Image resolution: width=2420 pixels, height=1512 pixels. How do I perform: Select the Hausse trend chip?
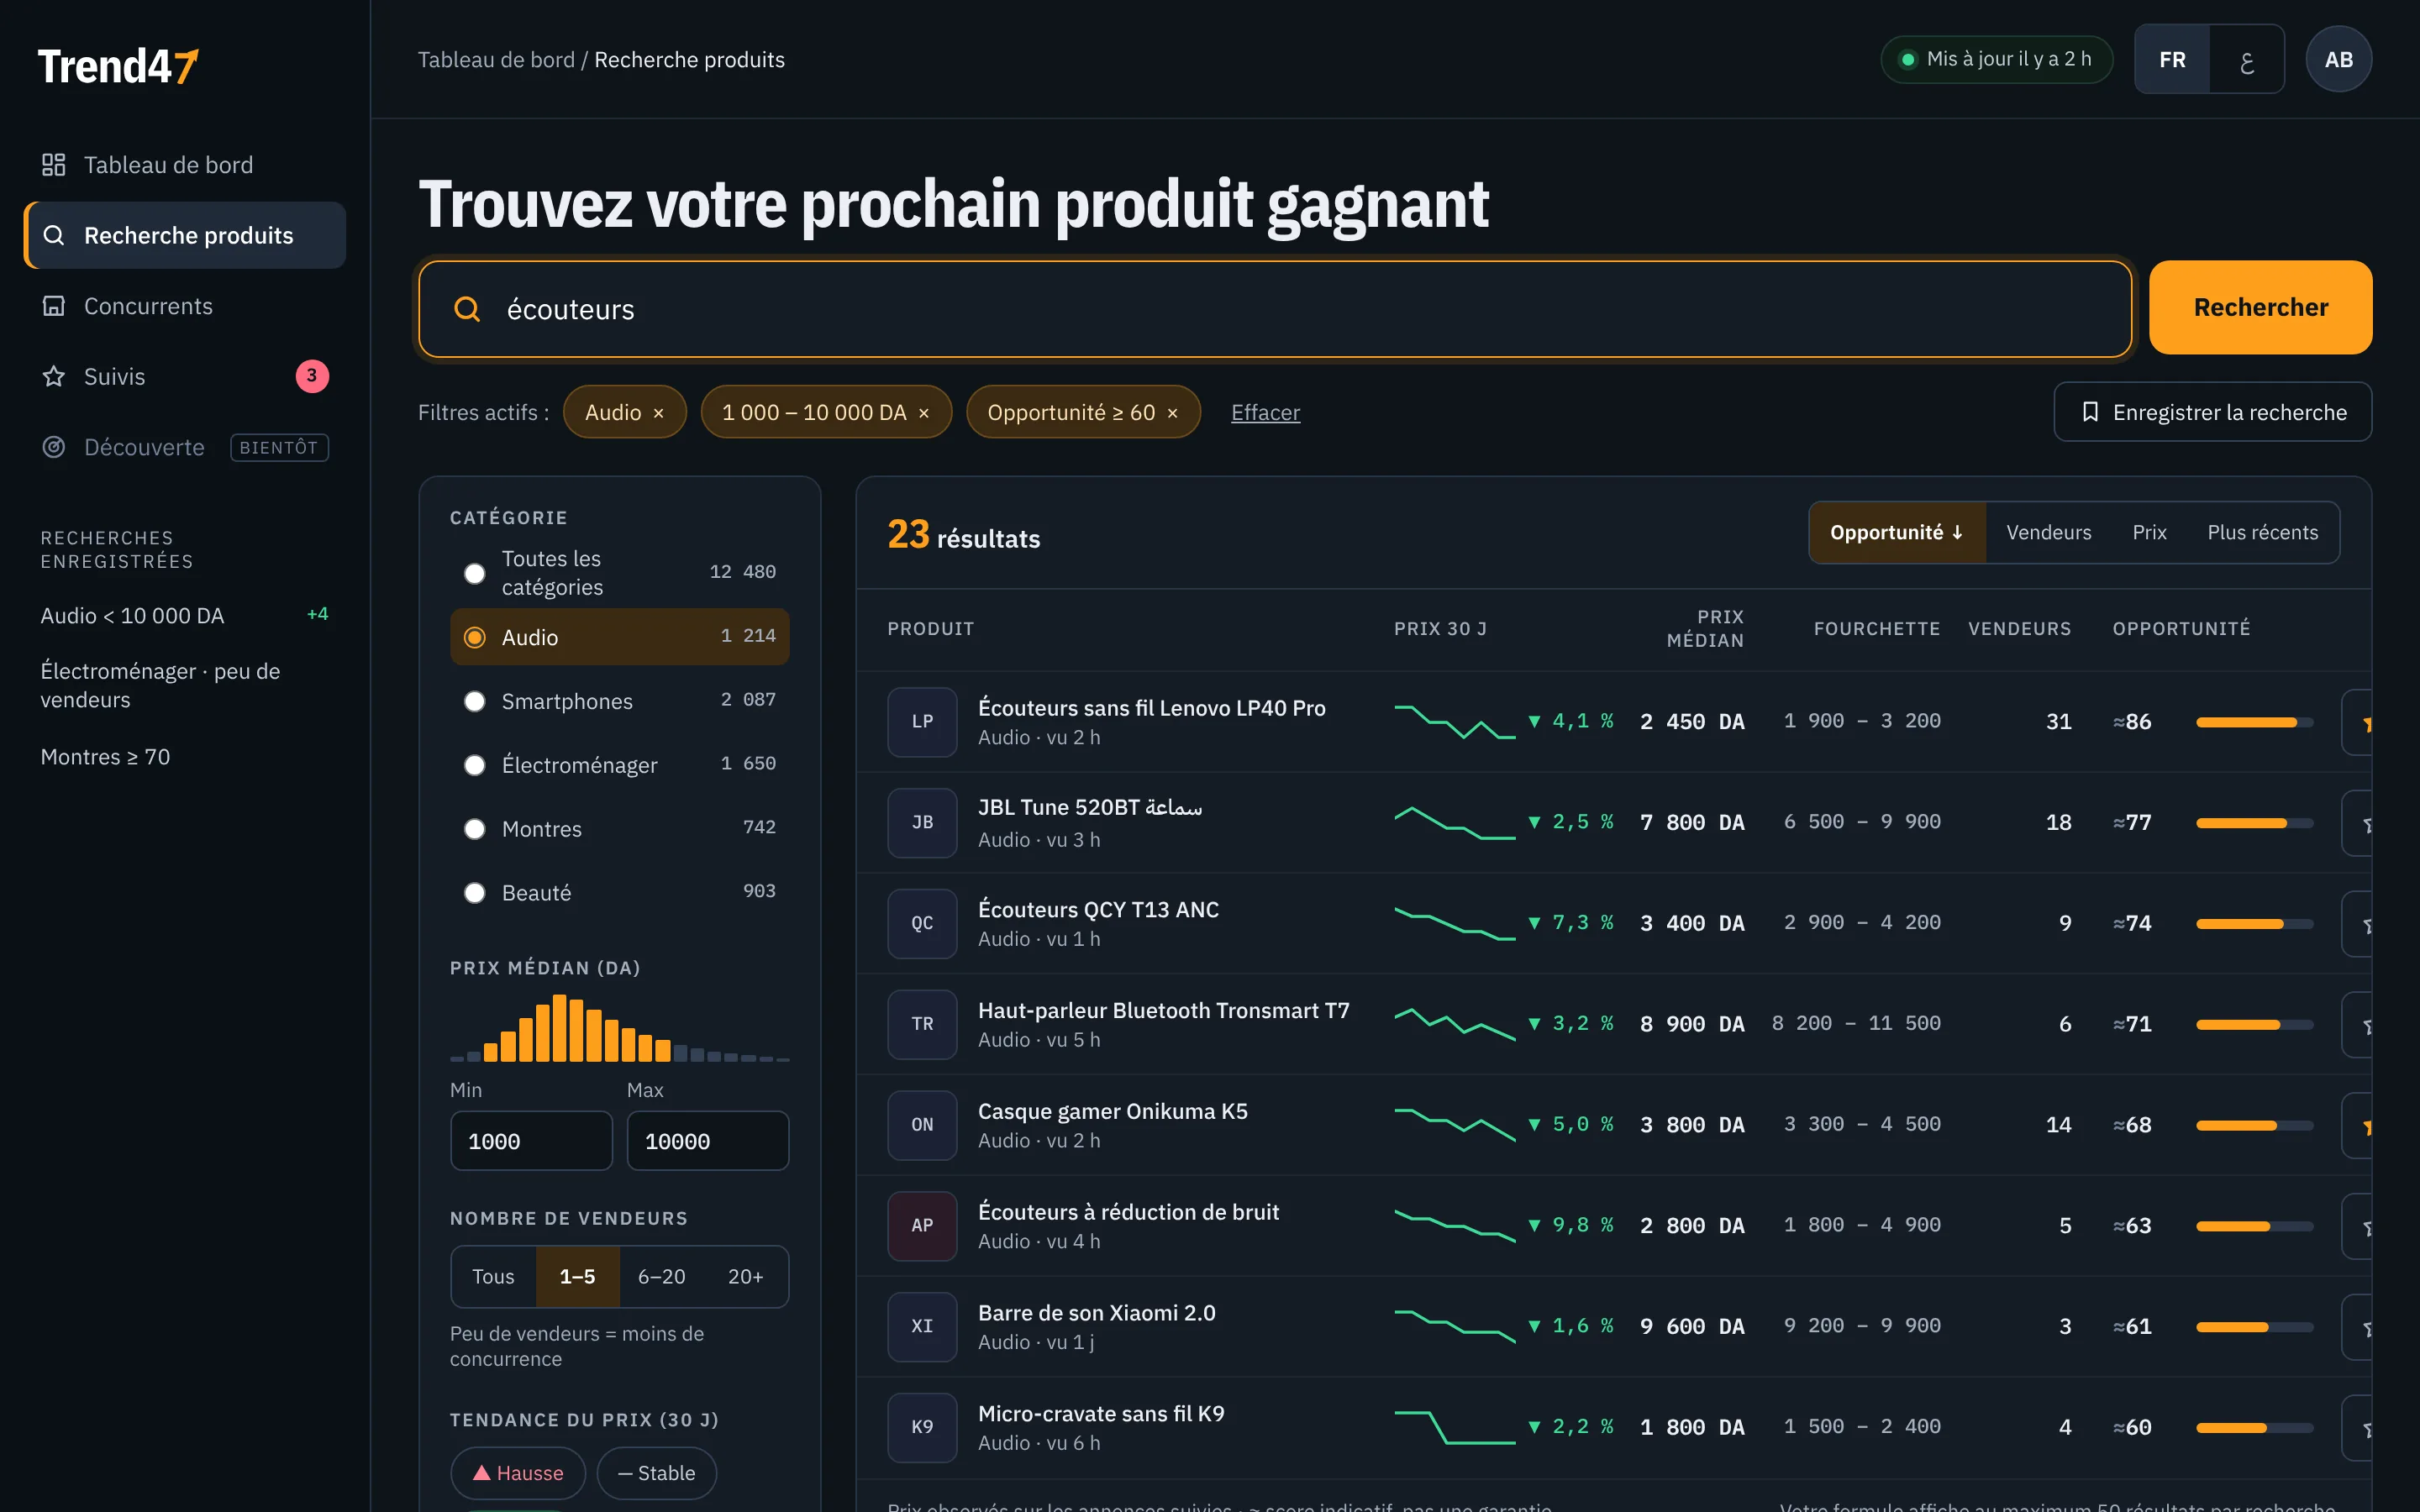[518, 1473]
